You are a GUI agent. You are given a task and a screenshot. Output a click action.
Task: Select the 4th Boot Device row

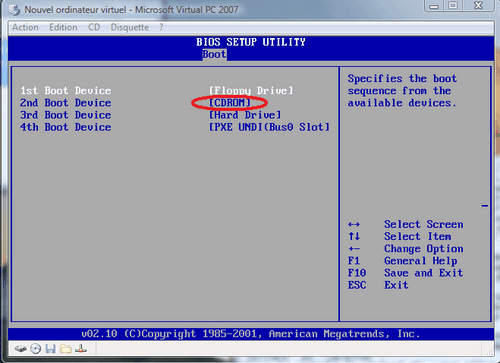[x=175, y=127]
